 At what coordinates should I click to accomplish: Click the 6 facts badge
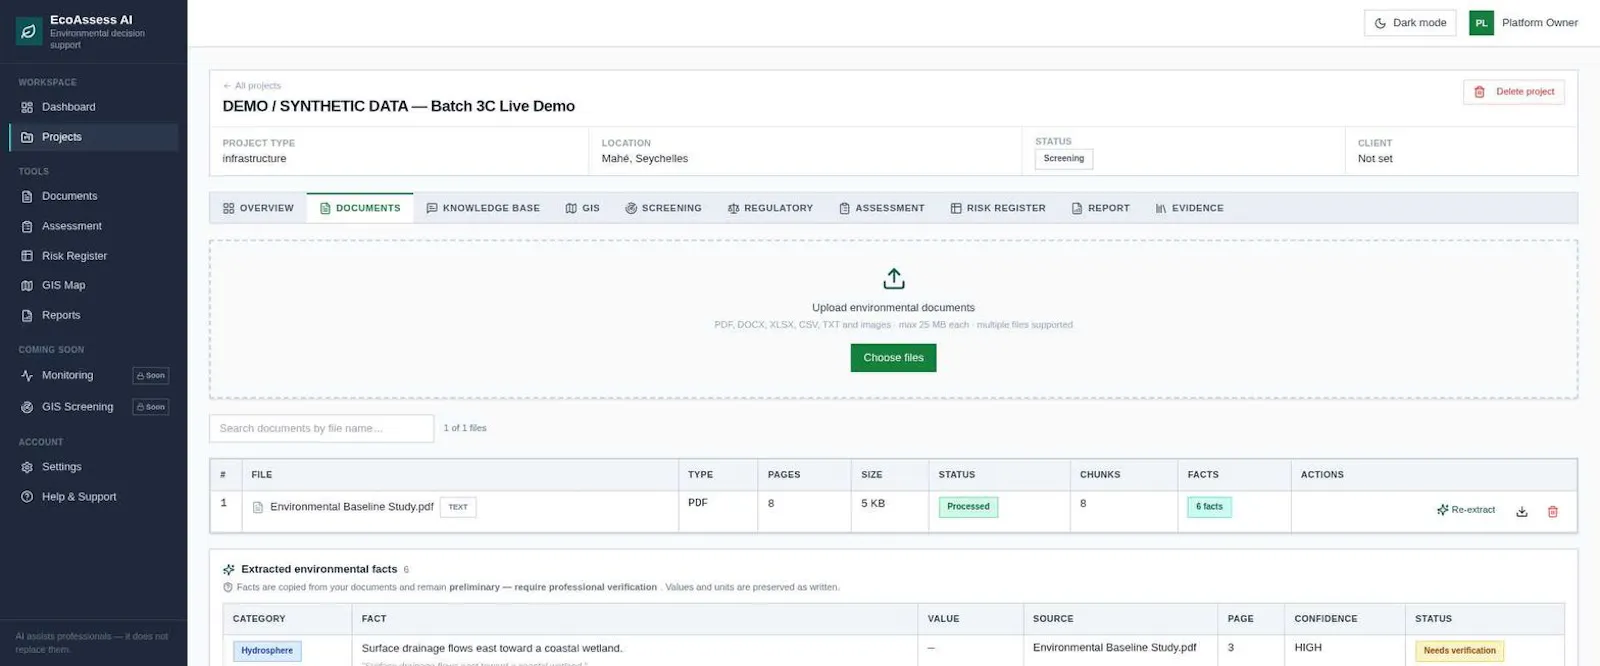1209,507
